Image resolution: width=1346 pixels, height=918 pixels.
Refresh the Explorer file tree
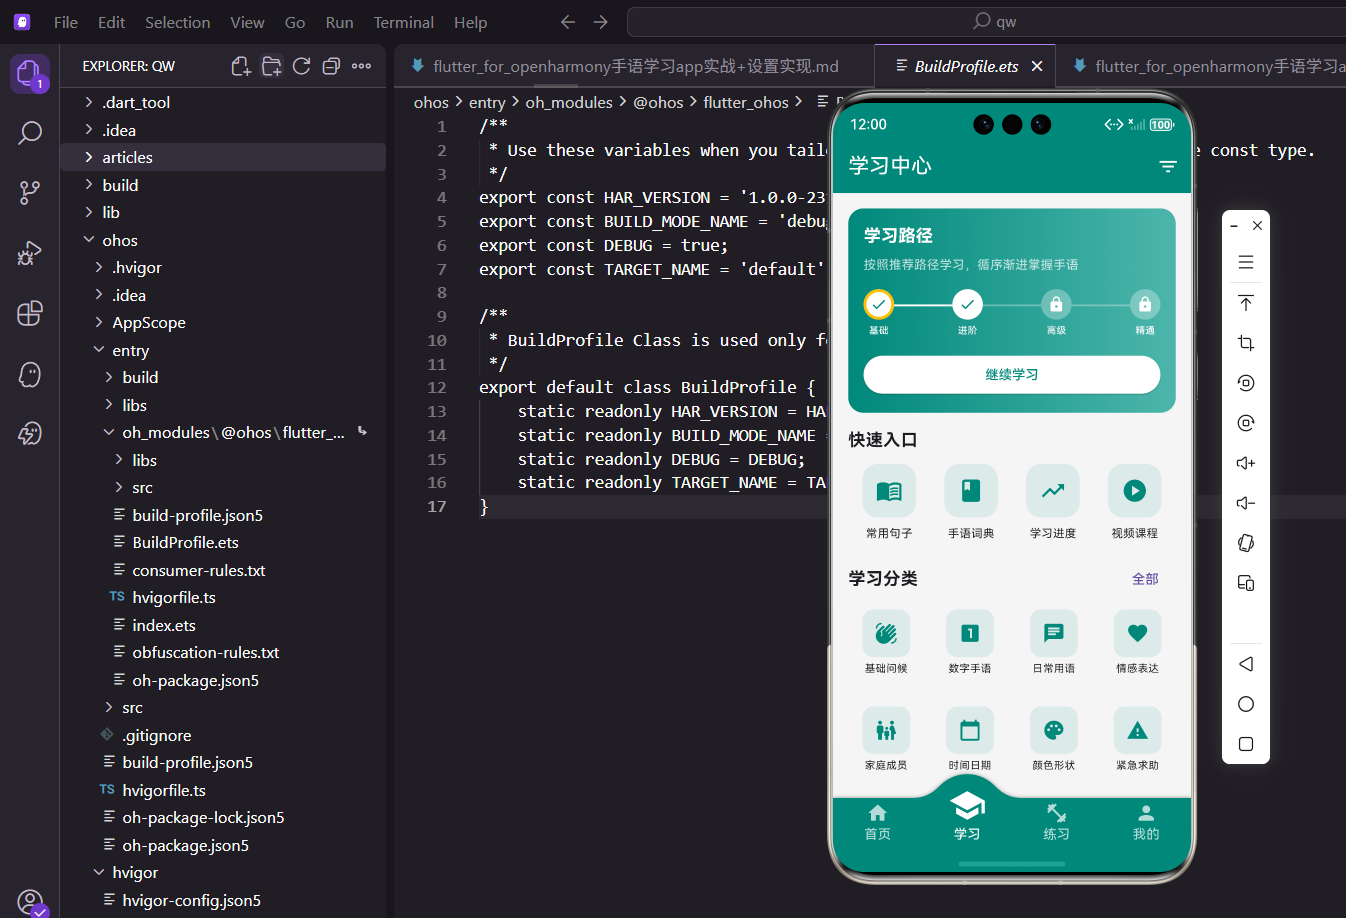tap(301, 66)
